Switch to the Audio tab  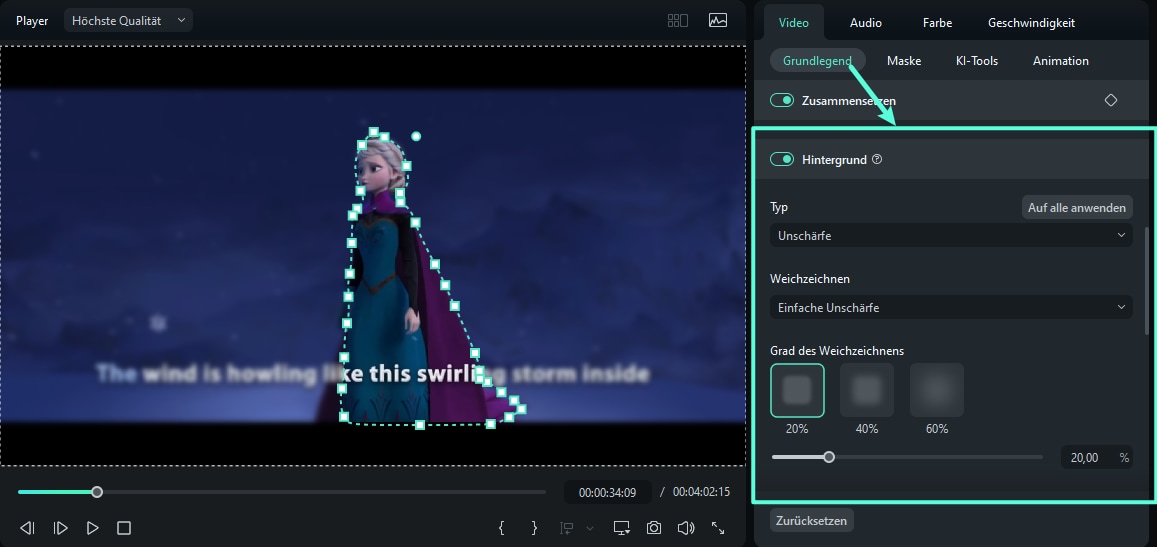coord(866,23)
